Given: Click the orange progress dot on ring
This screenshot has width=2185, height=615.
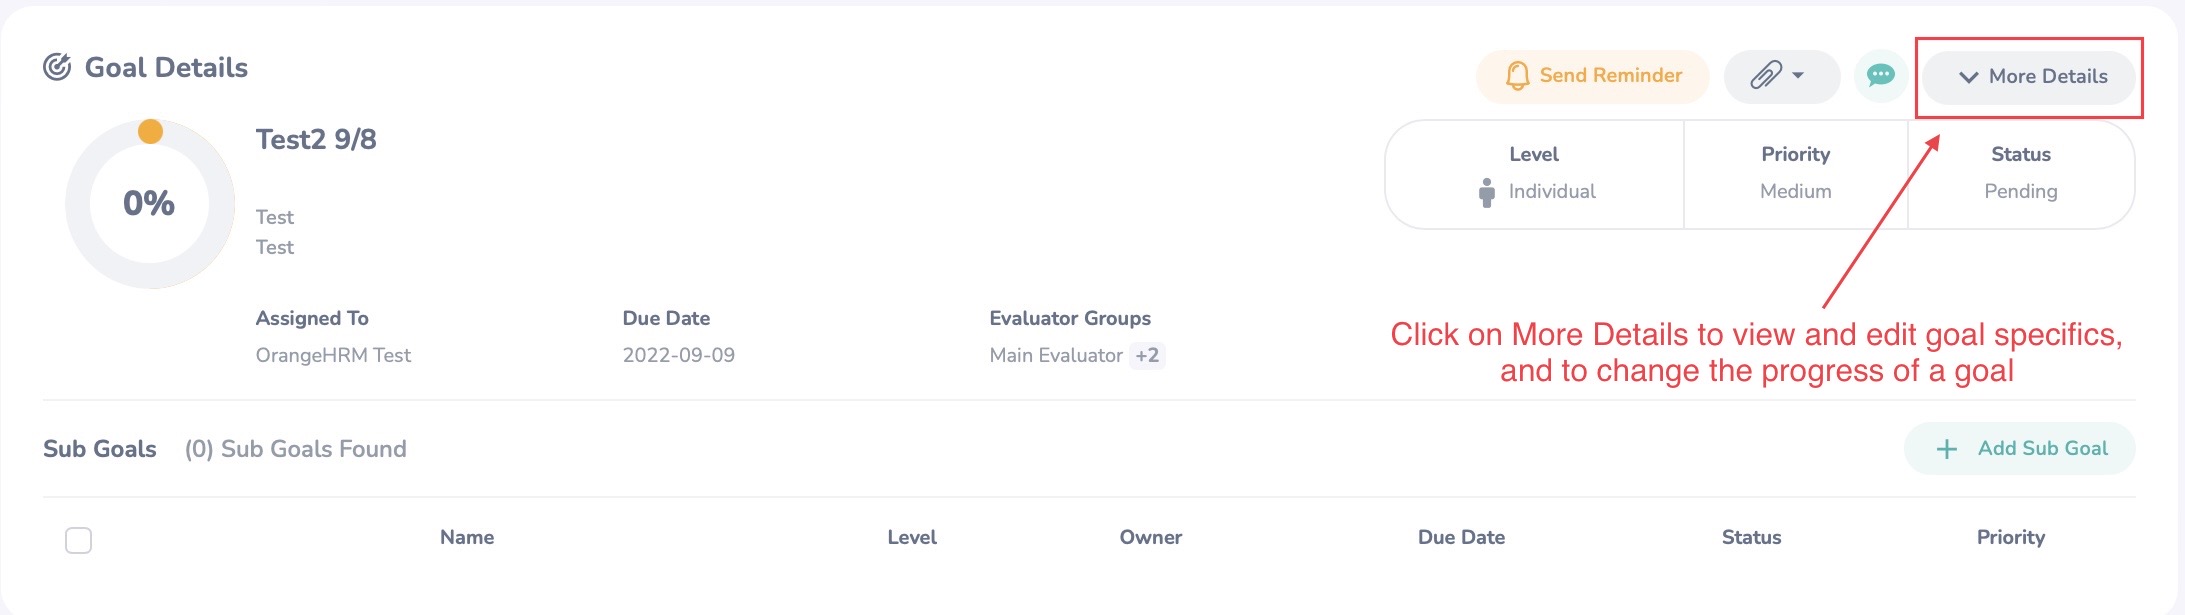Looking at the screenshot, I should pyautogui.click(x=150, y=131).
